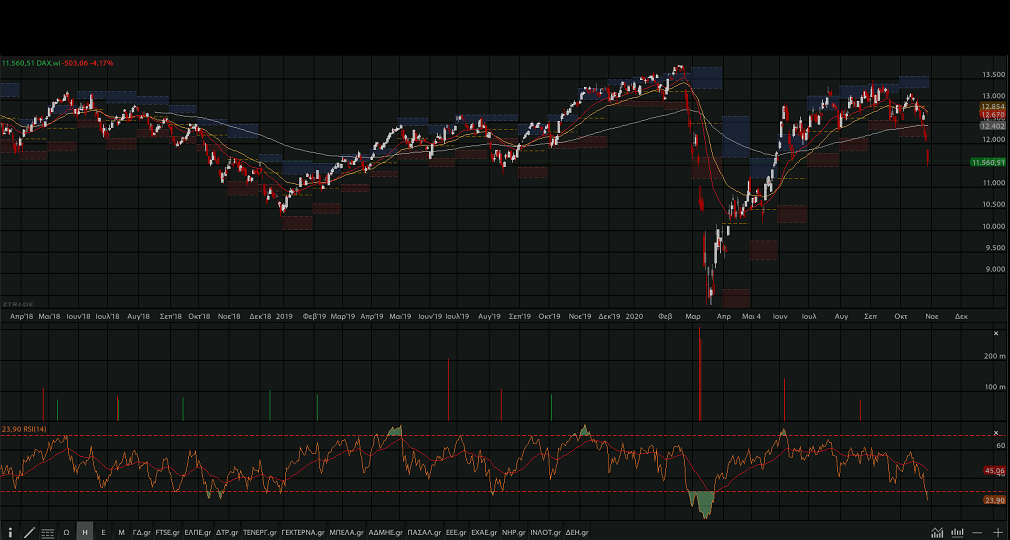Load the ΔΕΗ.gr symbol

[x=578, y=533]
